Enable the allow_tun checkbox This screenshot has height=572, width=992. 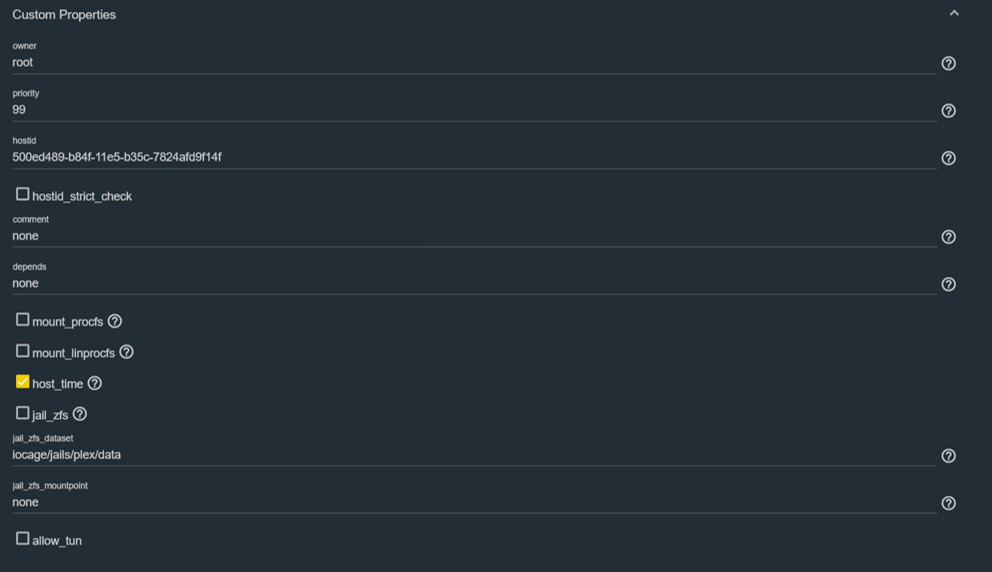(22, 539)
